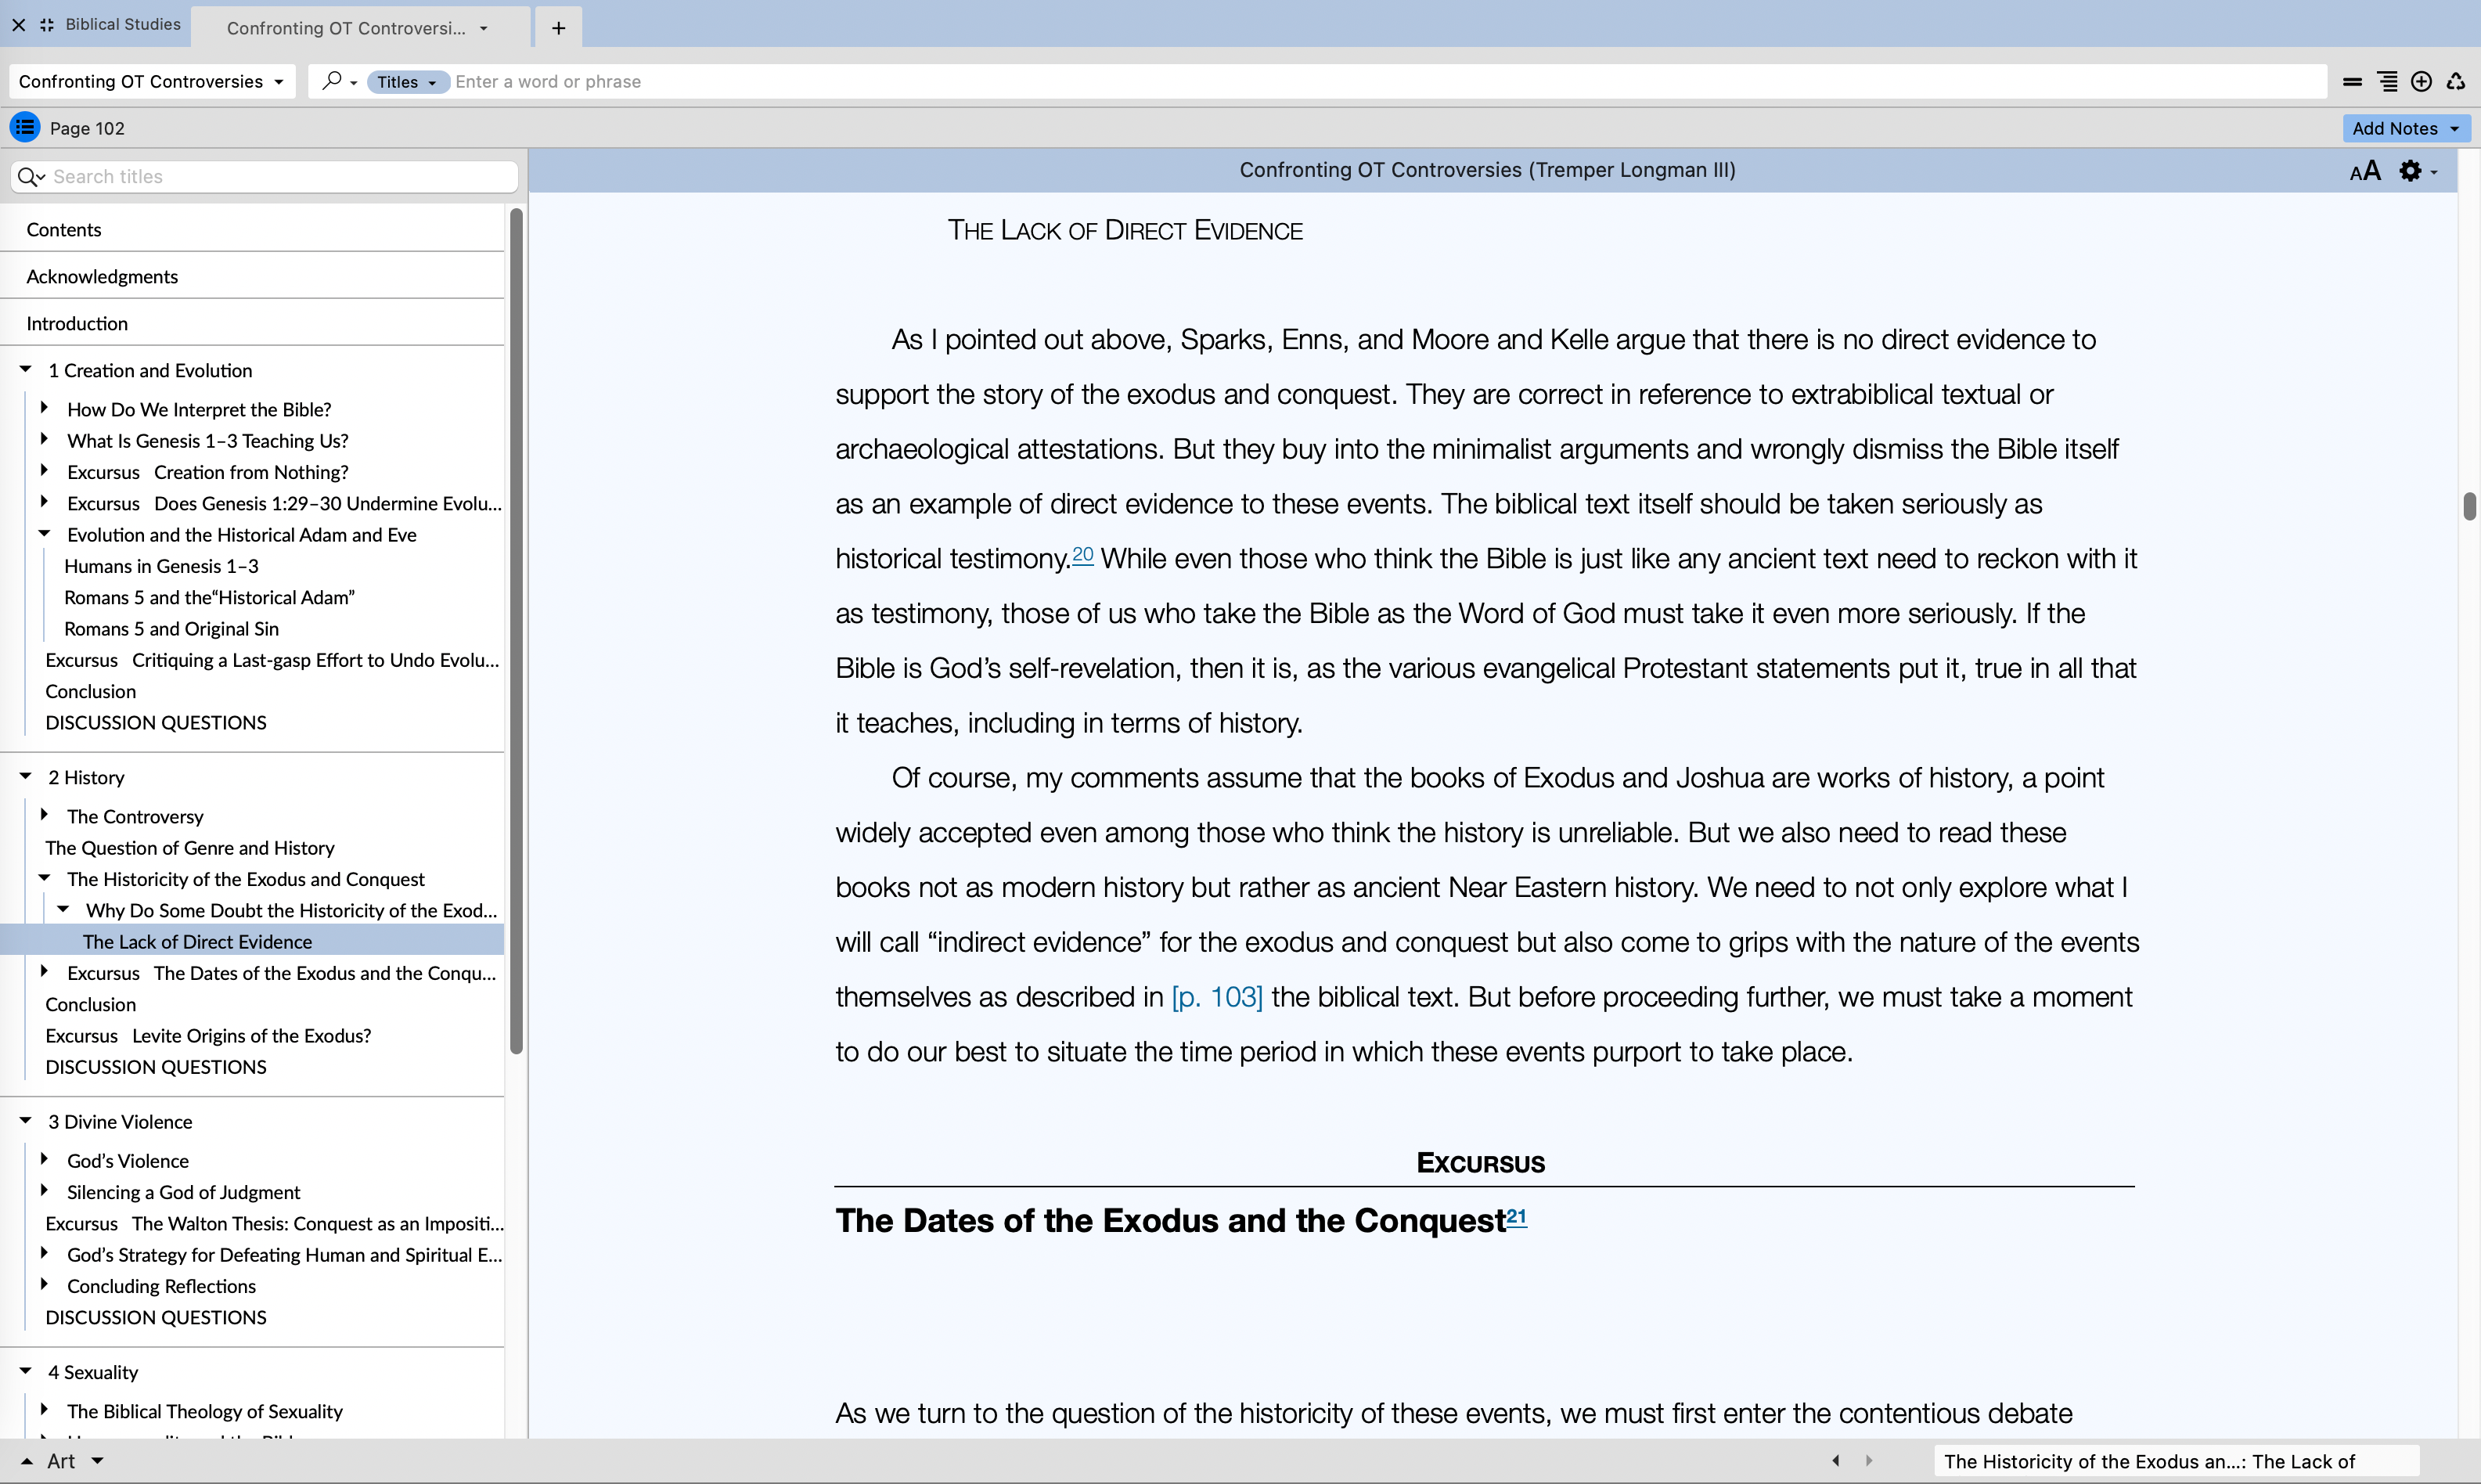Viewport: 2481px width, 1484px height.
Task: Expand 'God's Violence' section
Action: (44, 1159)
